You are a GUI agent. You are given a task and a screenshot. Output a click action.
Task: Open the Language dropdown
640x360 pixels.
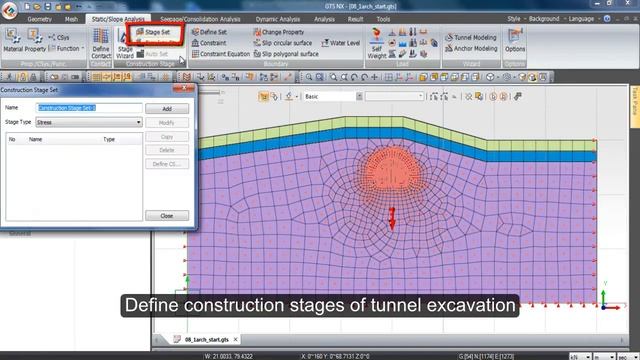tap(584, 19)
